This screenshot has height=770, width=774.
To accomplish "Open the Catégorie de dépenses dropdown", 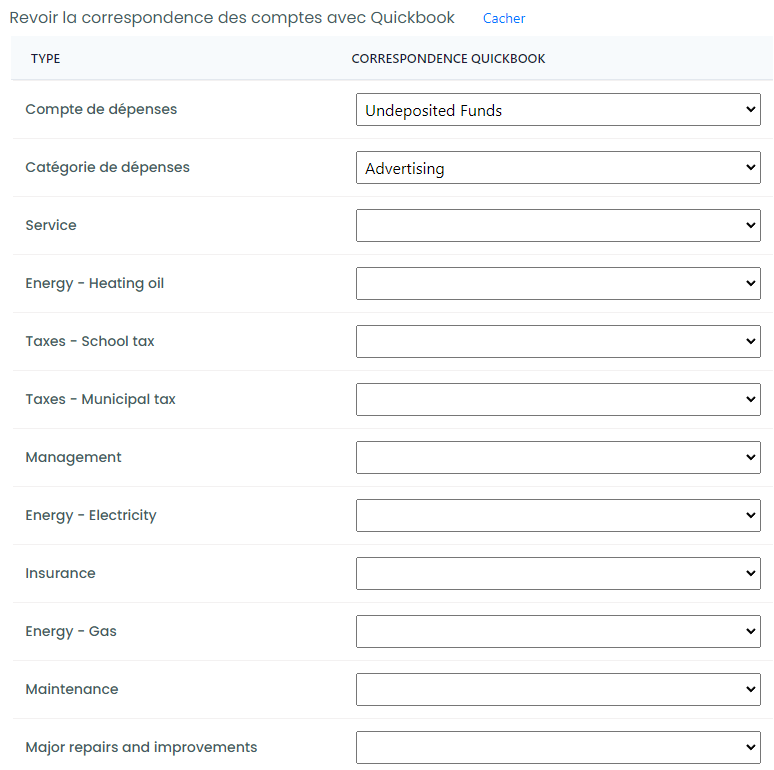I will [x=558, y=168].
